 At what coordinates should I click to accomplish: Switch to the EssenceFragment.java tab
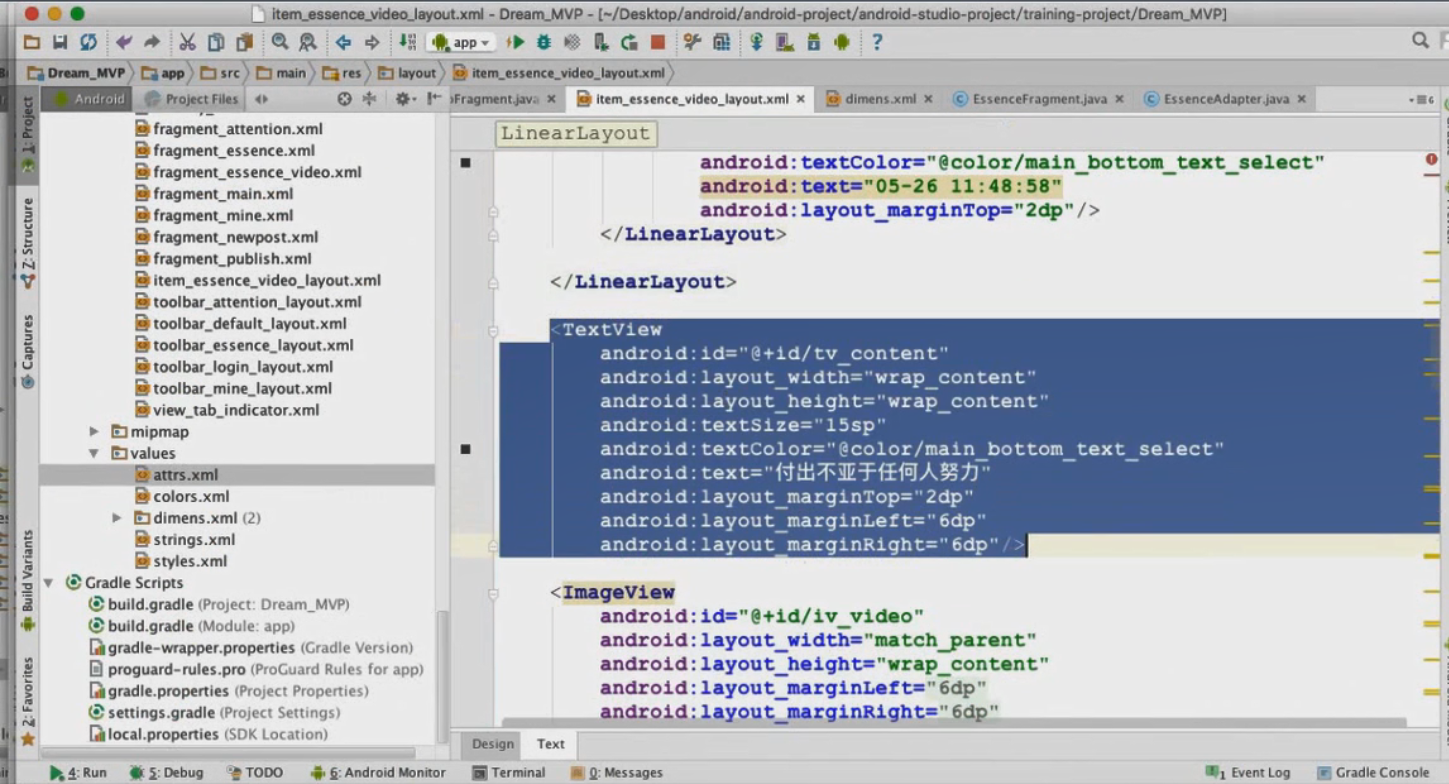tap(1039, 99)
